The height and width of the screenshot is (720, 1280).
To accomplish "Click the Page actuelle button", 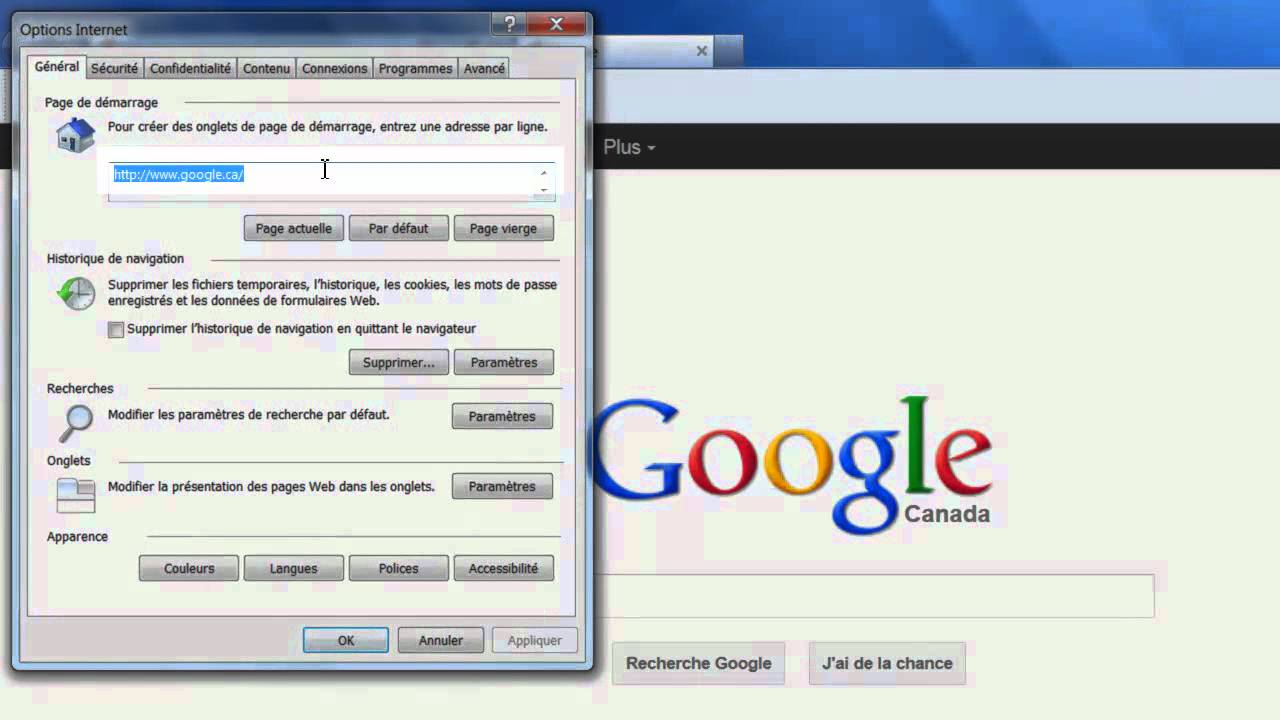I will (294, 228).
